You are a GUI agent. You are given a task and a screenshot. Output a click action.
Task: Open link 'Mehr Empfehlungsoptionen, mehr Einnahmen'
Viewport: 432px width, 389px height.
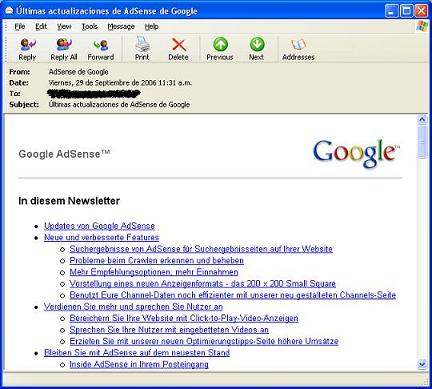coord(154,272)
